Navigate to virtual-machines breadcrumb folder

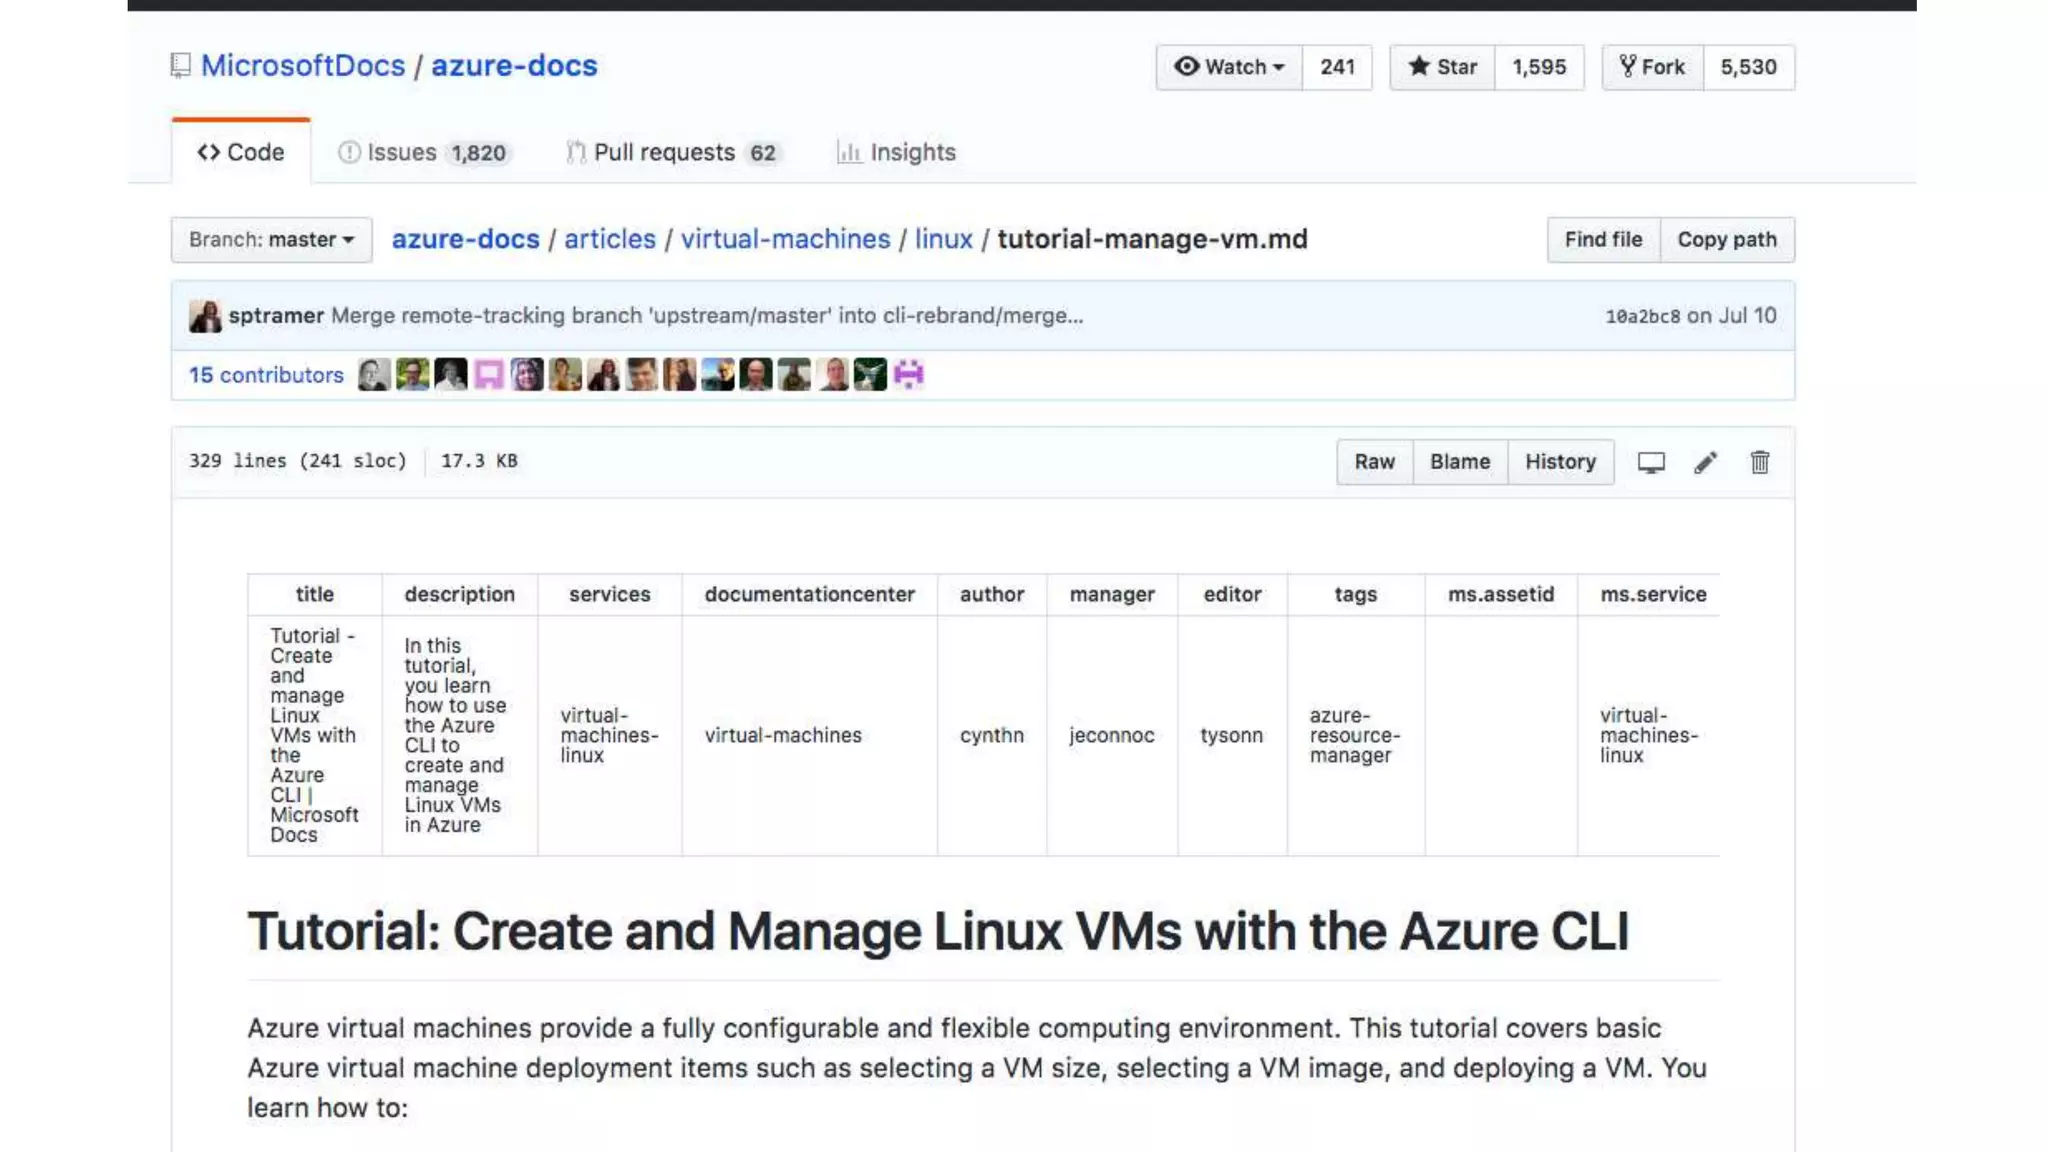pos(785,239)
